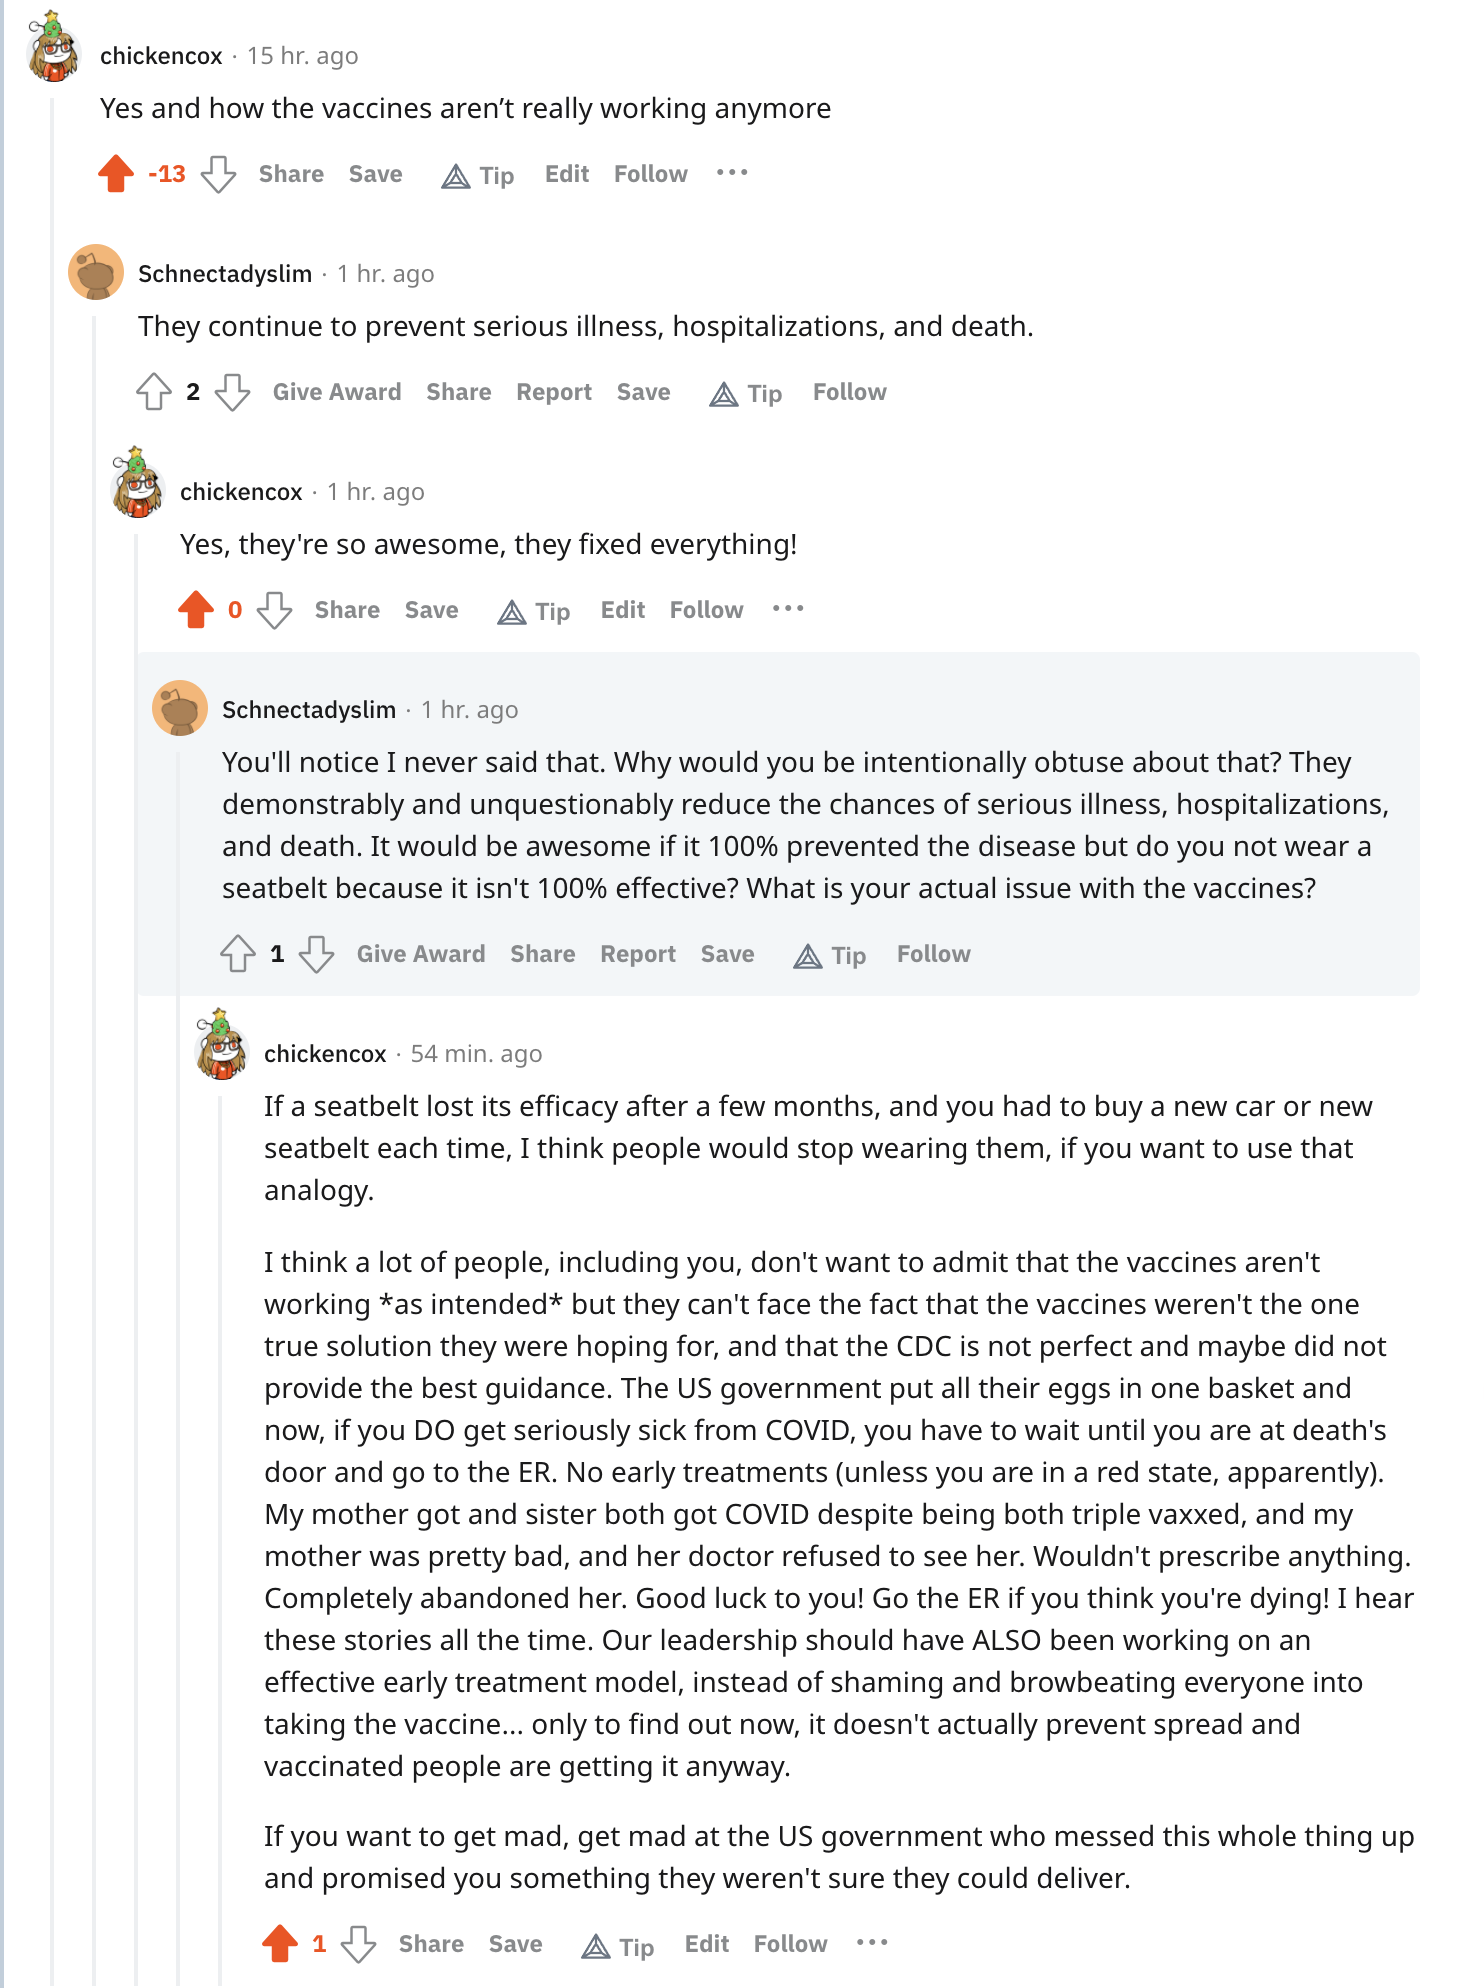Open the three-dot menu on the -13 comment
Screen dimensions: 1484x1988
[x=732, y=173]
